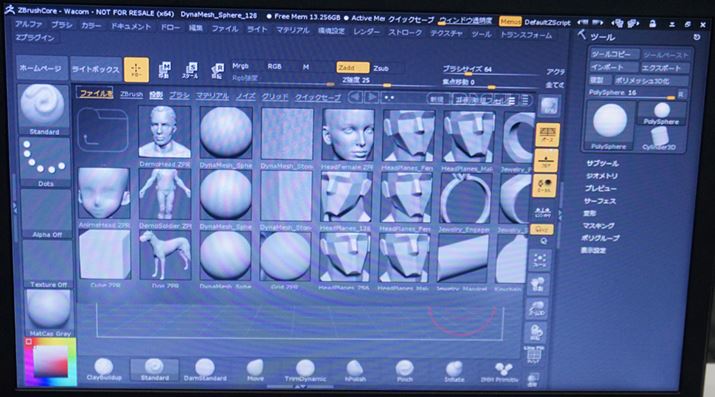Click the ホームページ button

[41, 68]
